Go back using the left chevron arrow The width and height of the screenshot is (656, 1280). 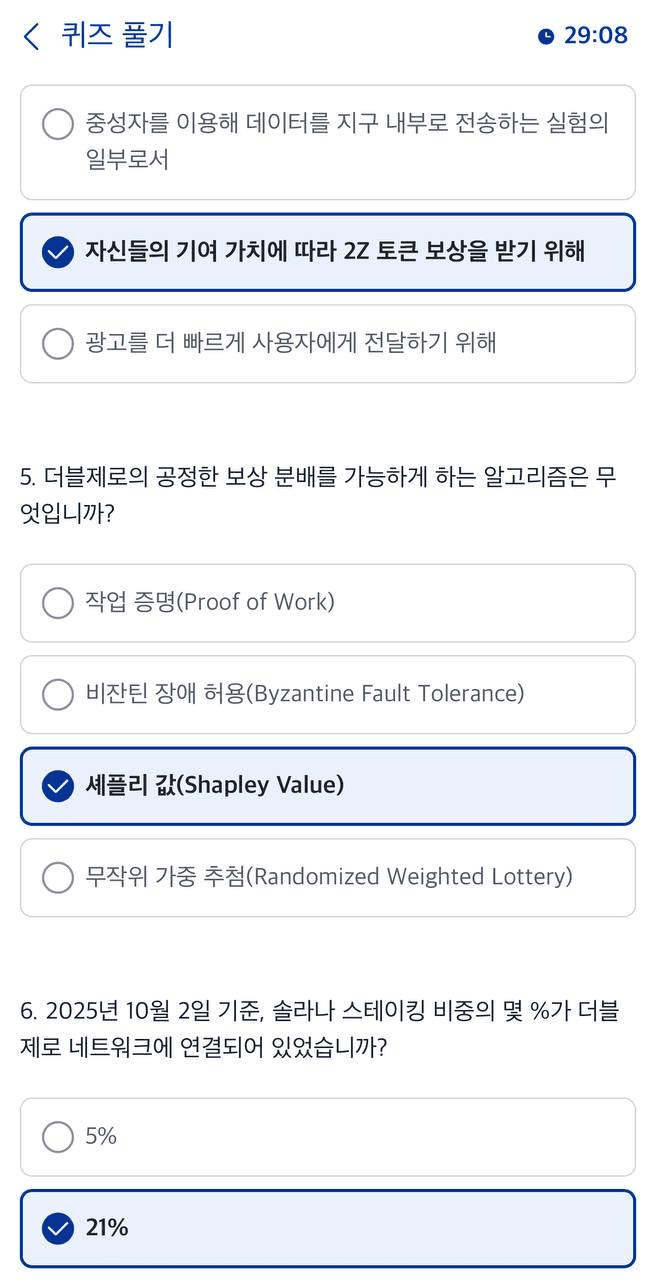coord(31,37)
